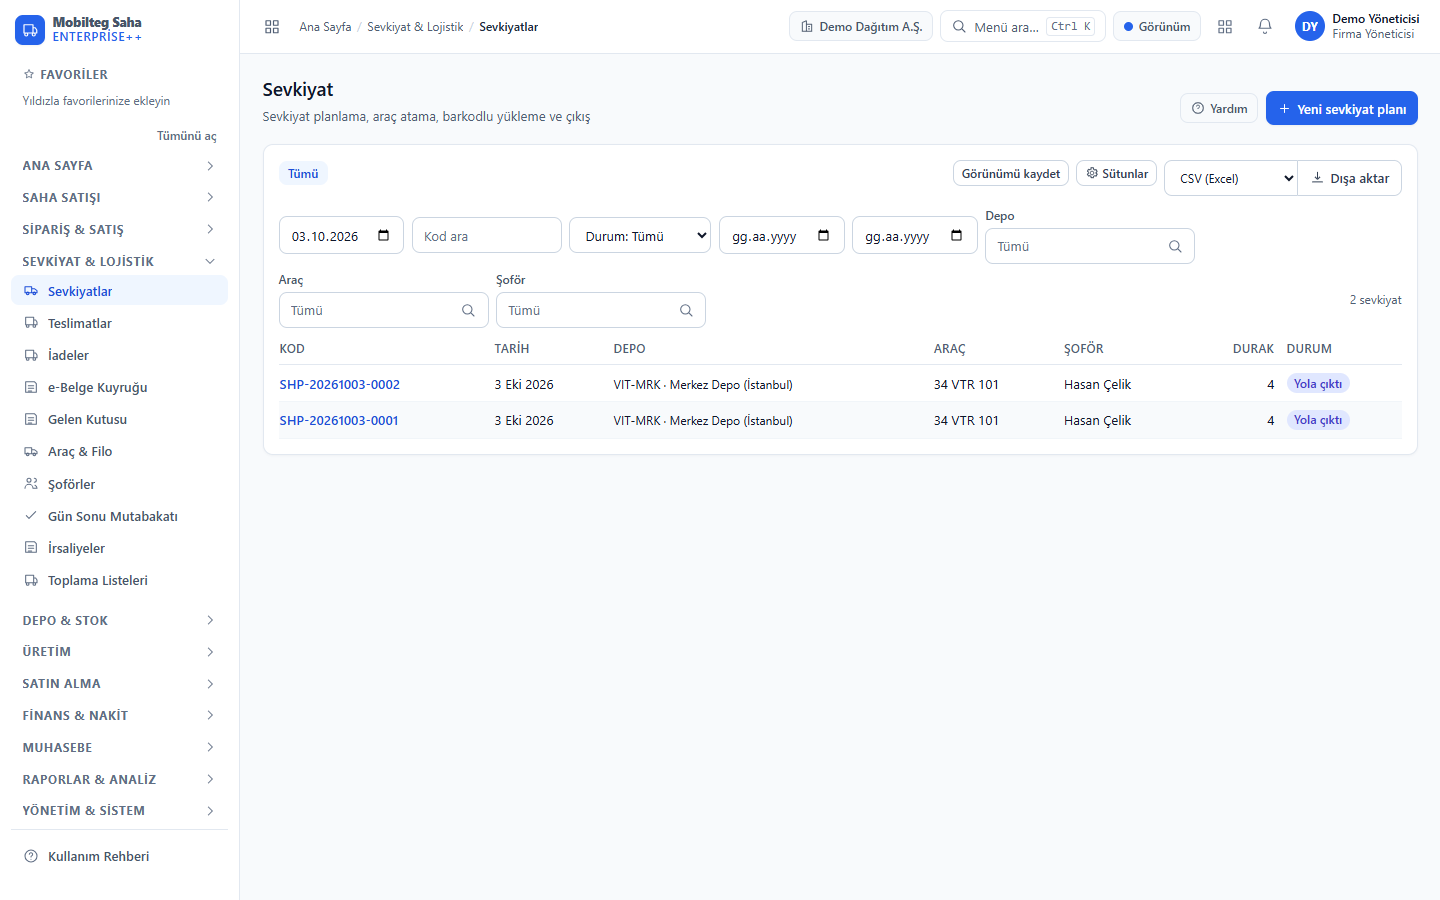Select Sevkiyatlar in sidebar

(119, 291)
